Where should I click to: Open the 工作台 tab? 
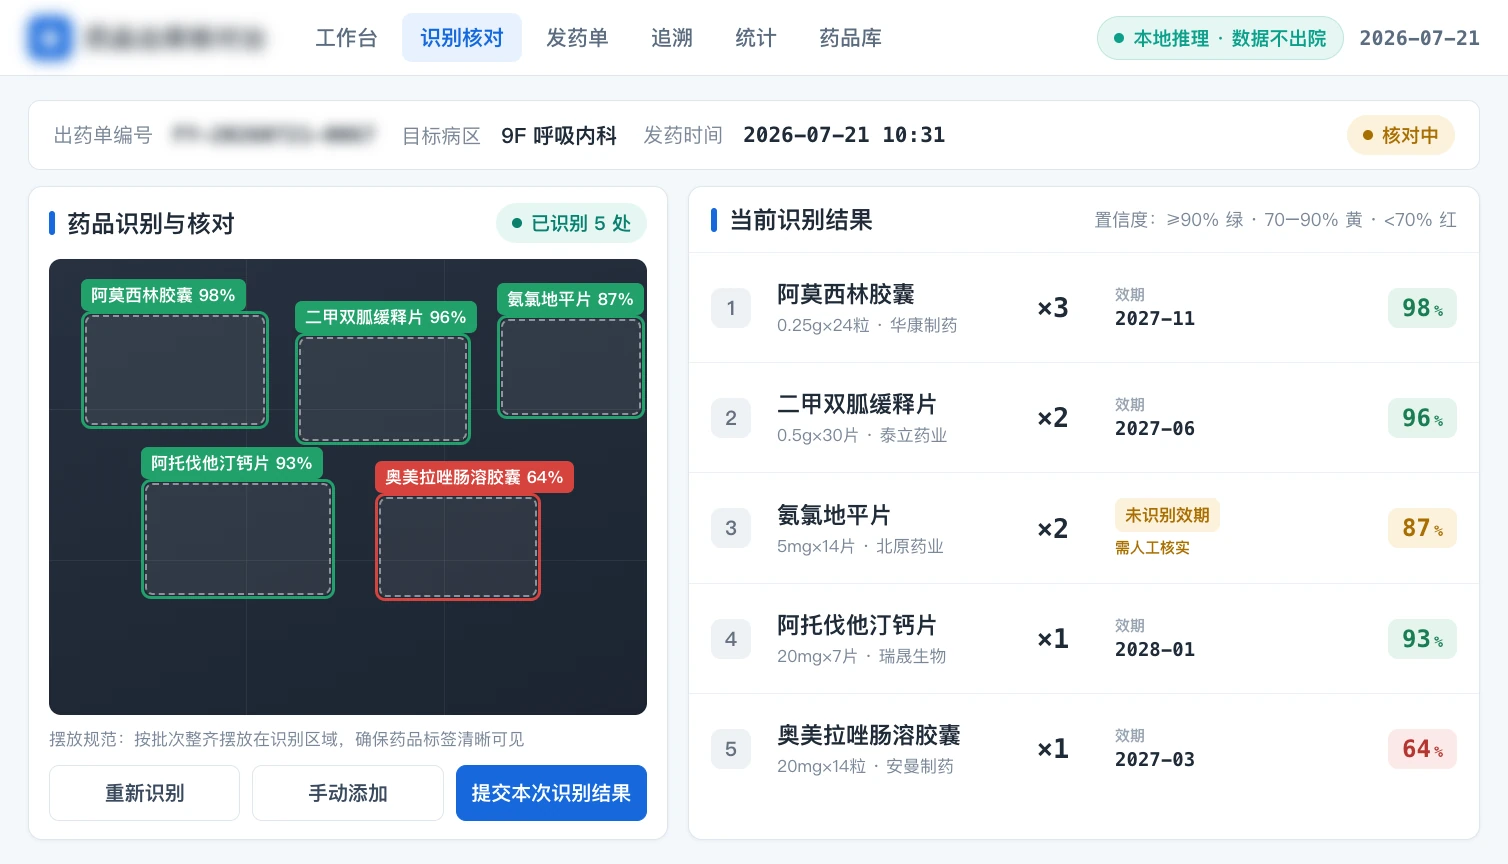pyautogui.click(x=347, y=38)
